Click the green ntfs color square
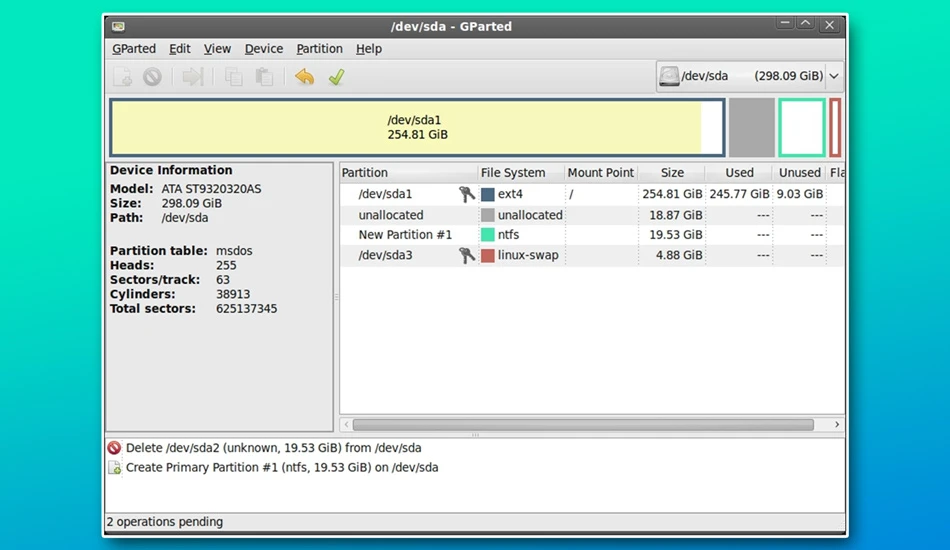Viewport: 950px width, 550px height. pyautogui.click(x=488, y=234)
